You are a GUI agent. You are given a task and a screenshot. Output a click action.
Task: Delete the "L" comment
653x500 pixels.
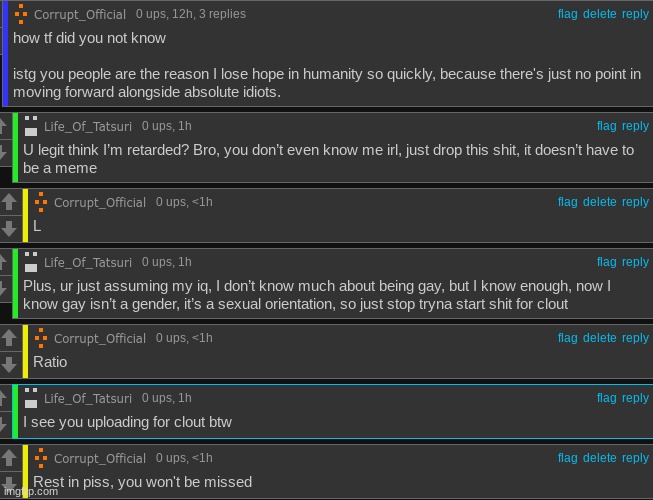pyautogui.click(x=599, y=202)
